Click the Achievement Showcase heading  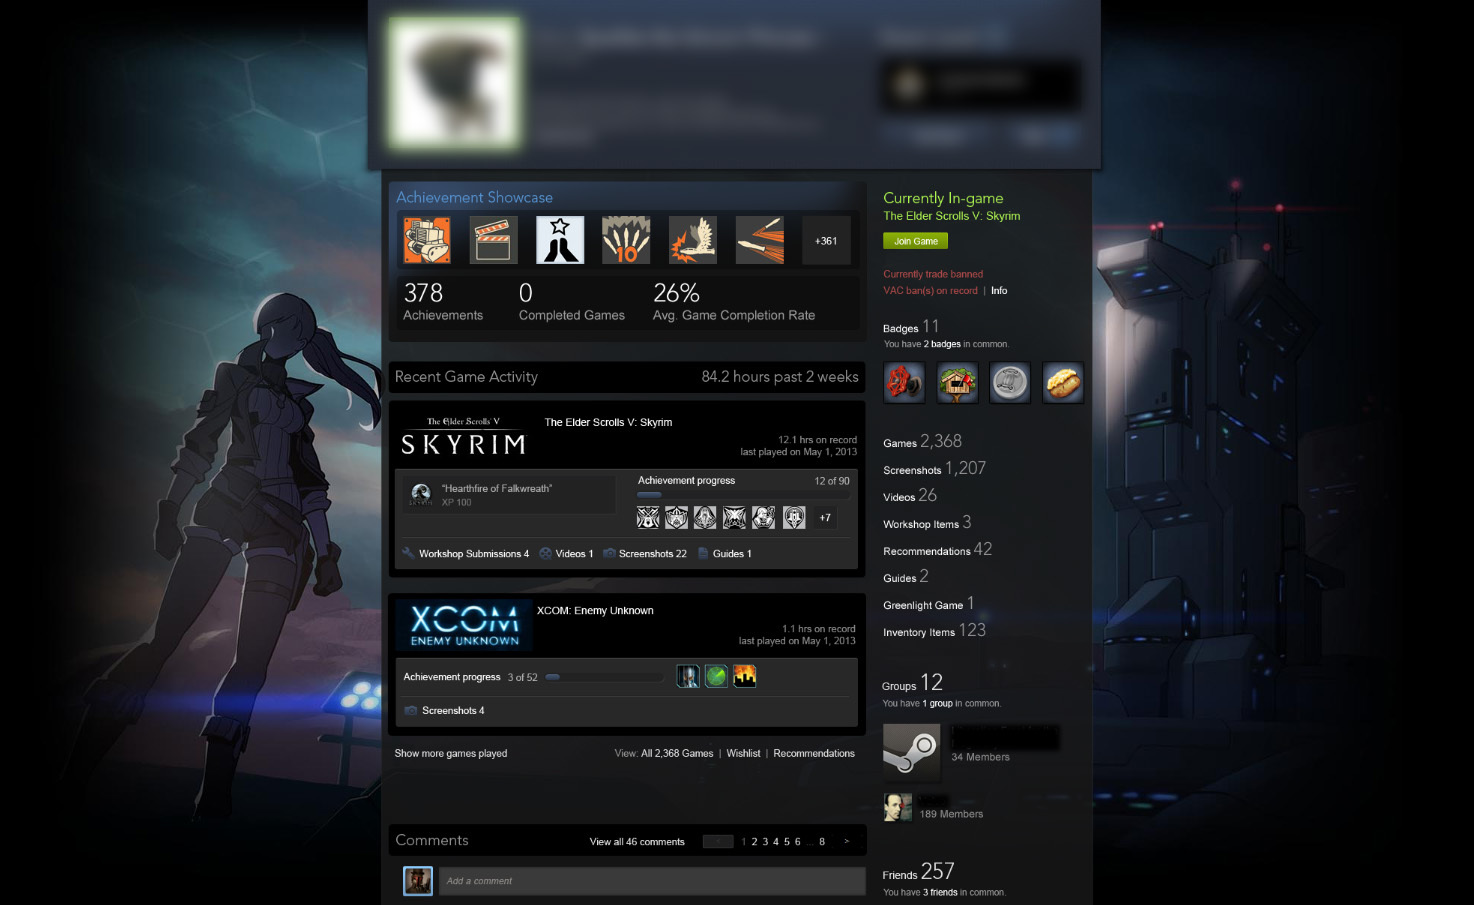coord(474,197)
